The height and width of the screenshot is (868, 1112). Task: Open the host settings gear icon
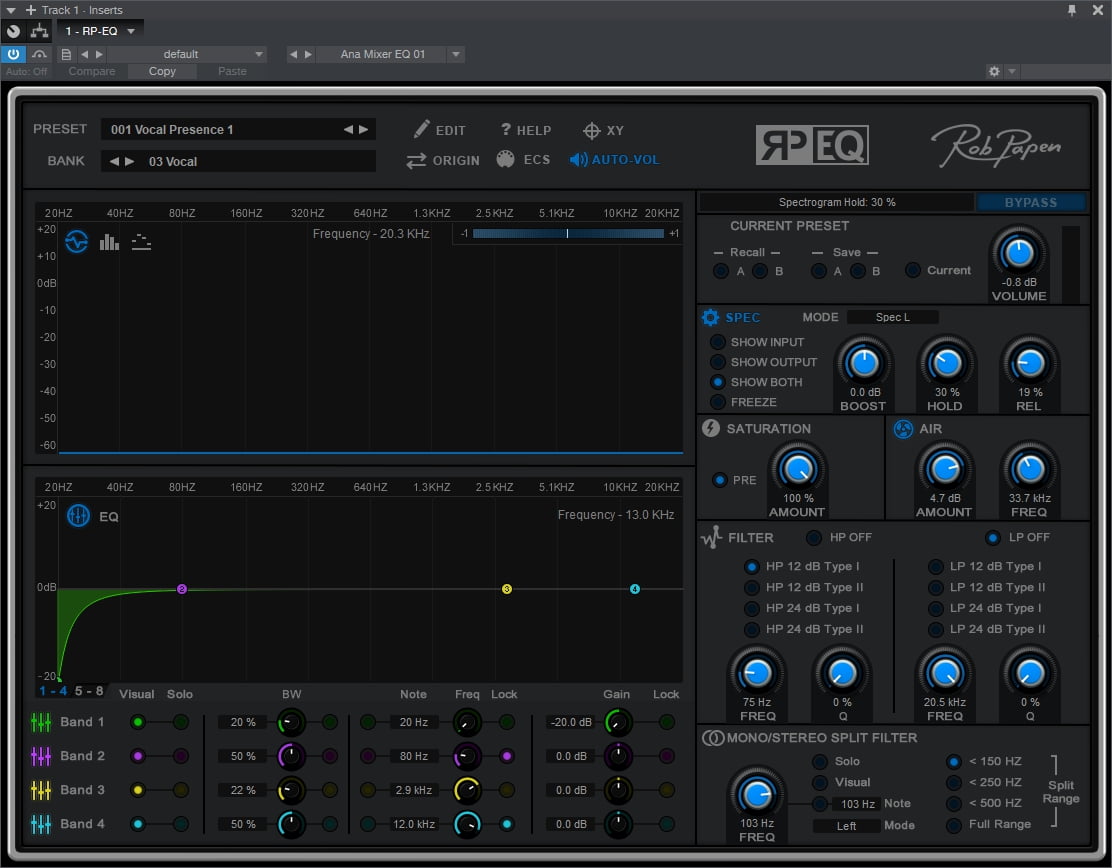[994, 71]
